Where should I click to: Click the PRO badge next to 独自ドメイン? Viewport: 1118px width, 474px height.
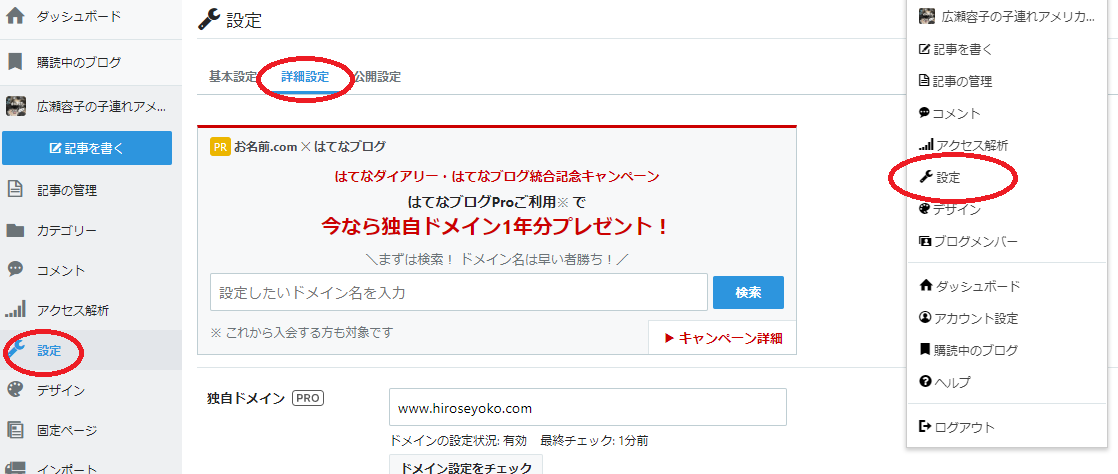coord(308,398)
